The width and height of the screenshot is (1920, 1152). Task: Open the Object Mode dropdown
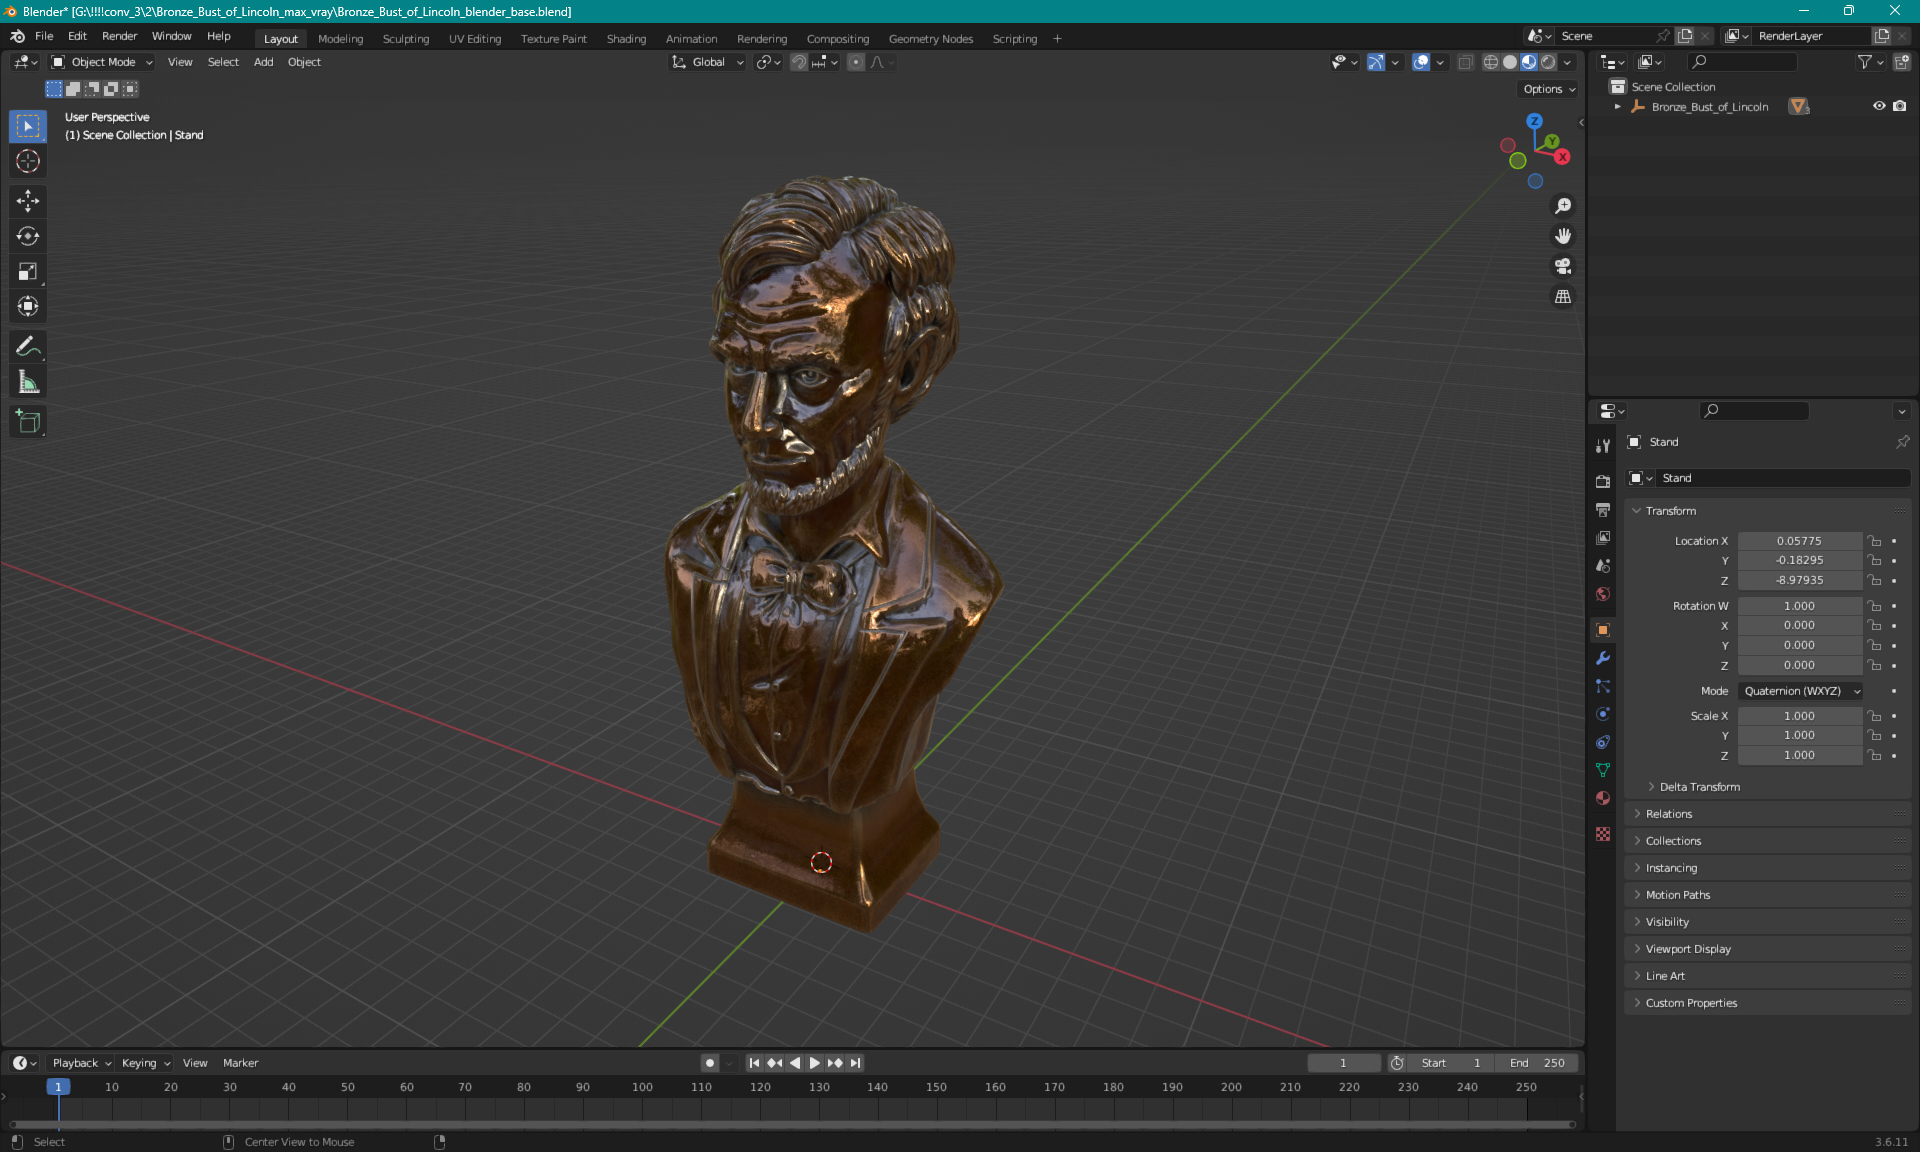(102, 62)
